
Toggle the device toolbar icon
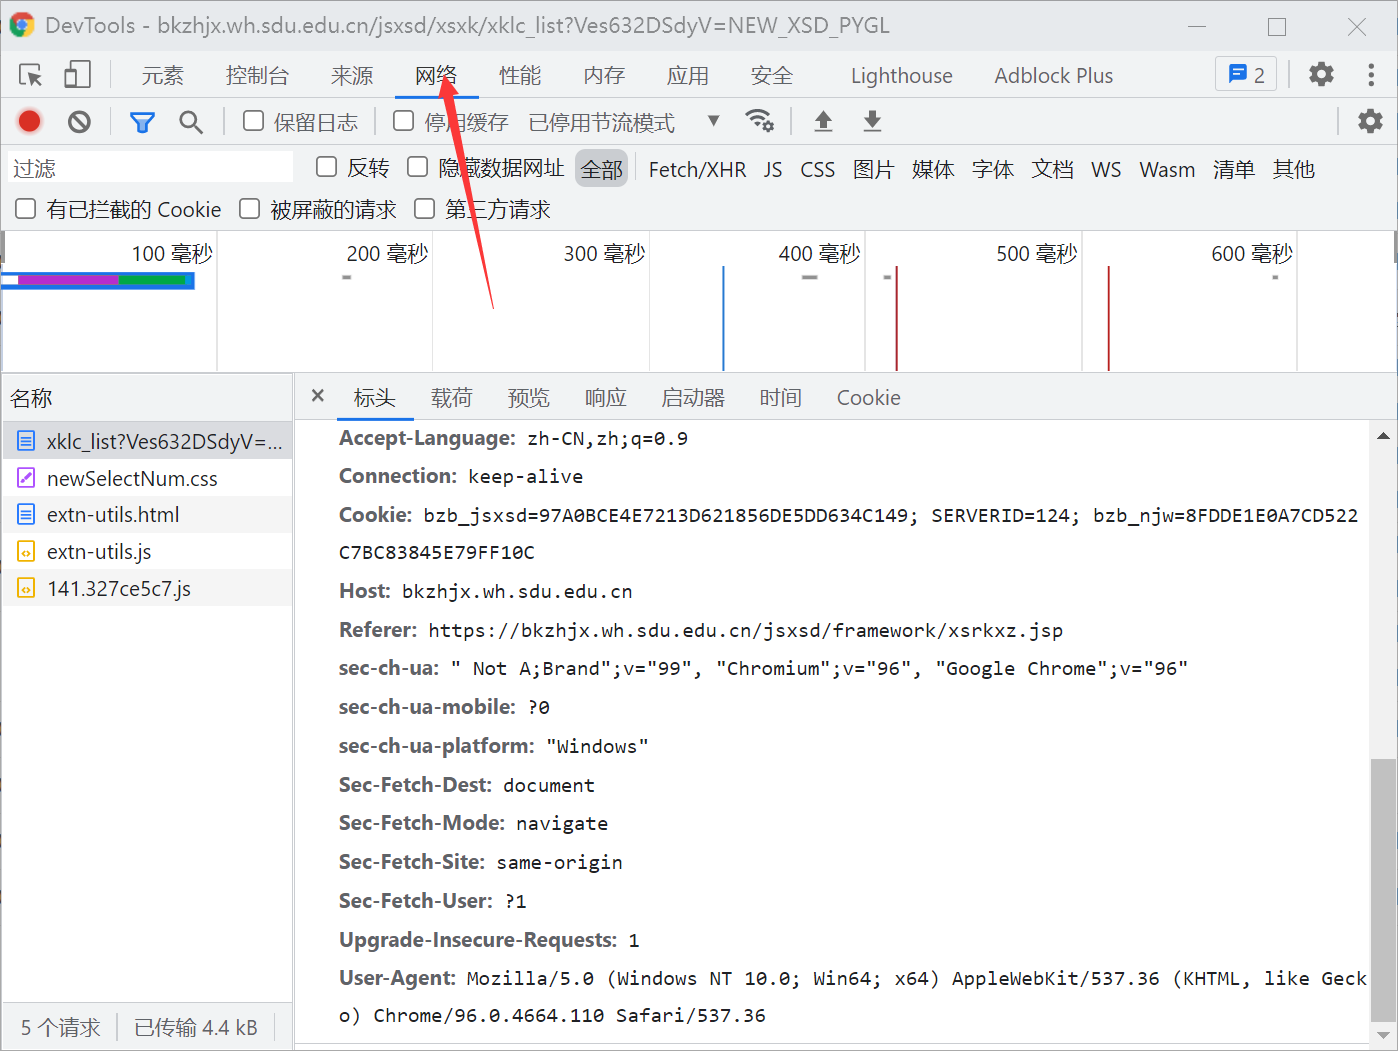coord(77,75)
